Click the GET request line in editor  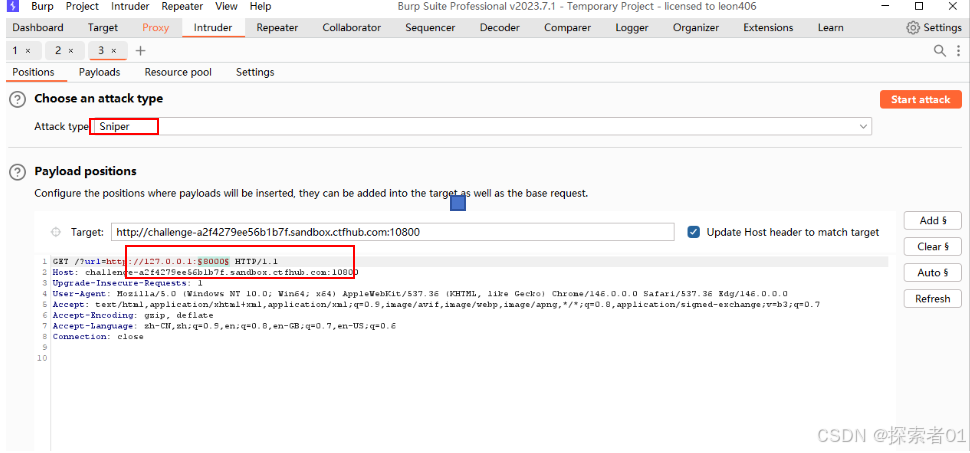[x=166, y=262]
